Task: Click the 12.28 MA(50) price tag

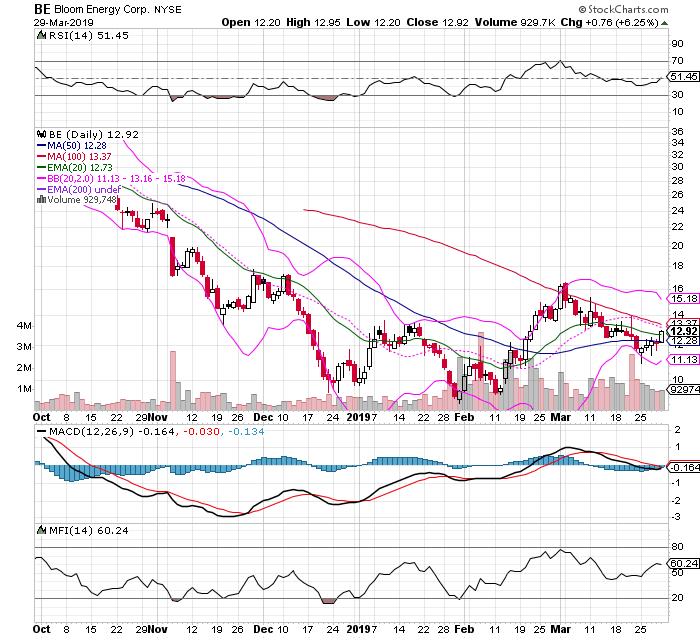Action: (x=683, y=341)
